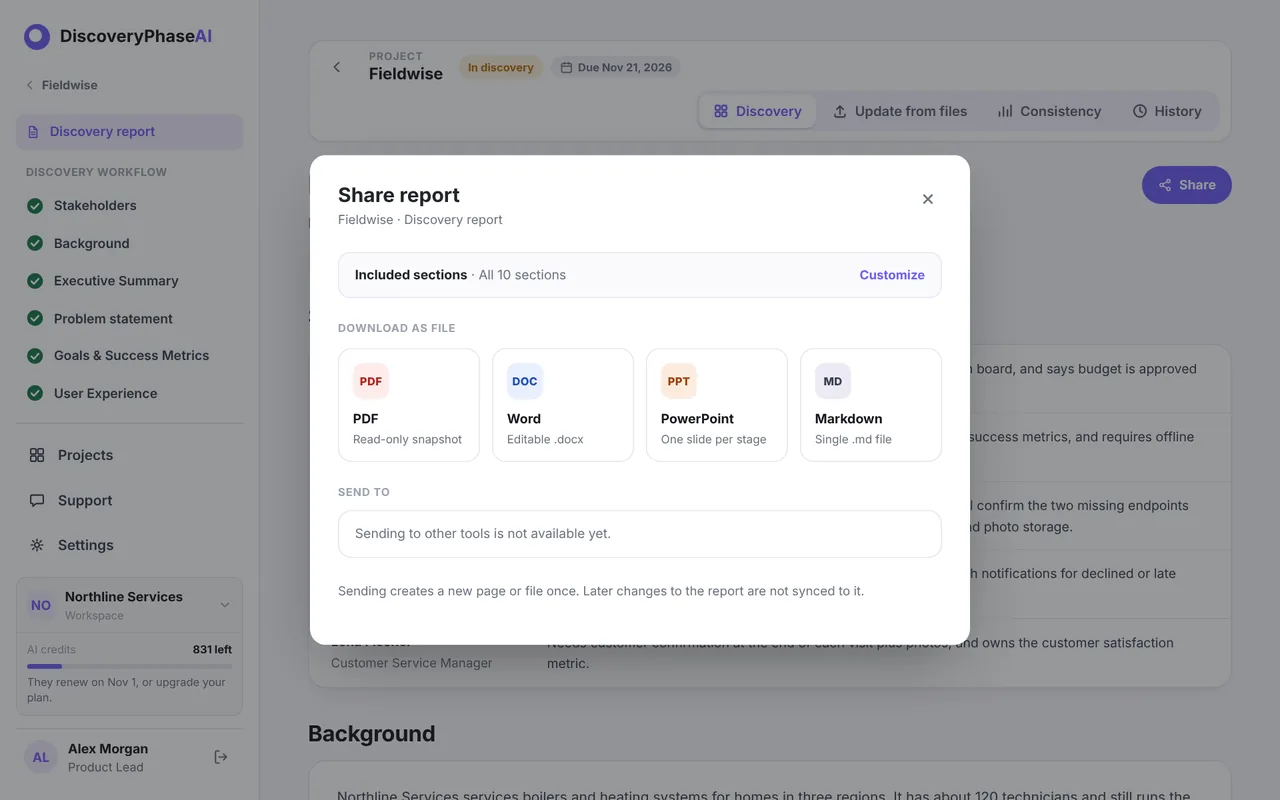Close the Share report dialog
1280x800 pixels.
pyautogui.click(x=928, y=199)
